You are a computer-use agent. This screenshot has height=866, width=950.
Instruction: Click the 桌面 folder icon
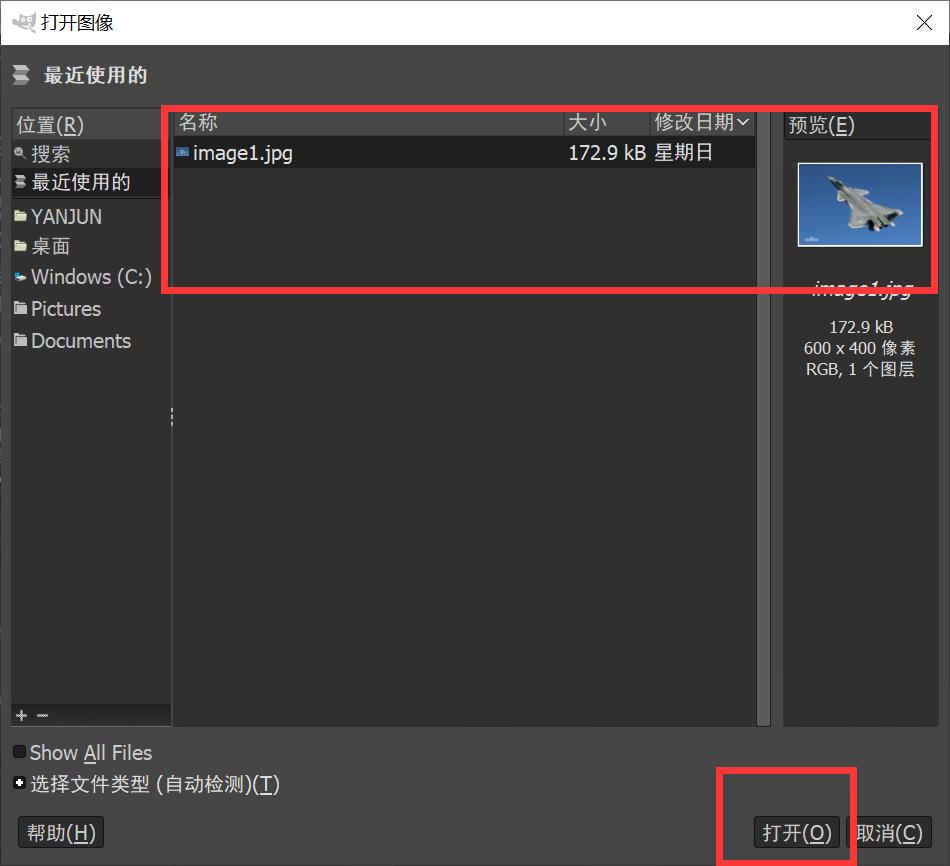21,246
